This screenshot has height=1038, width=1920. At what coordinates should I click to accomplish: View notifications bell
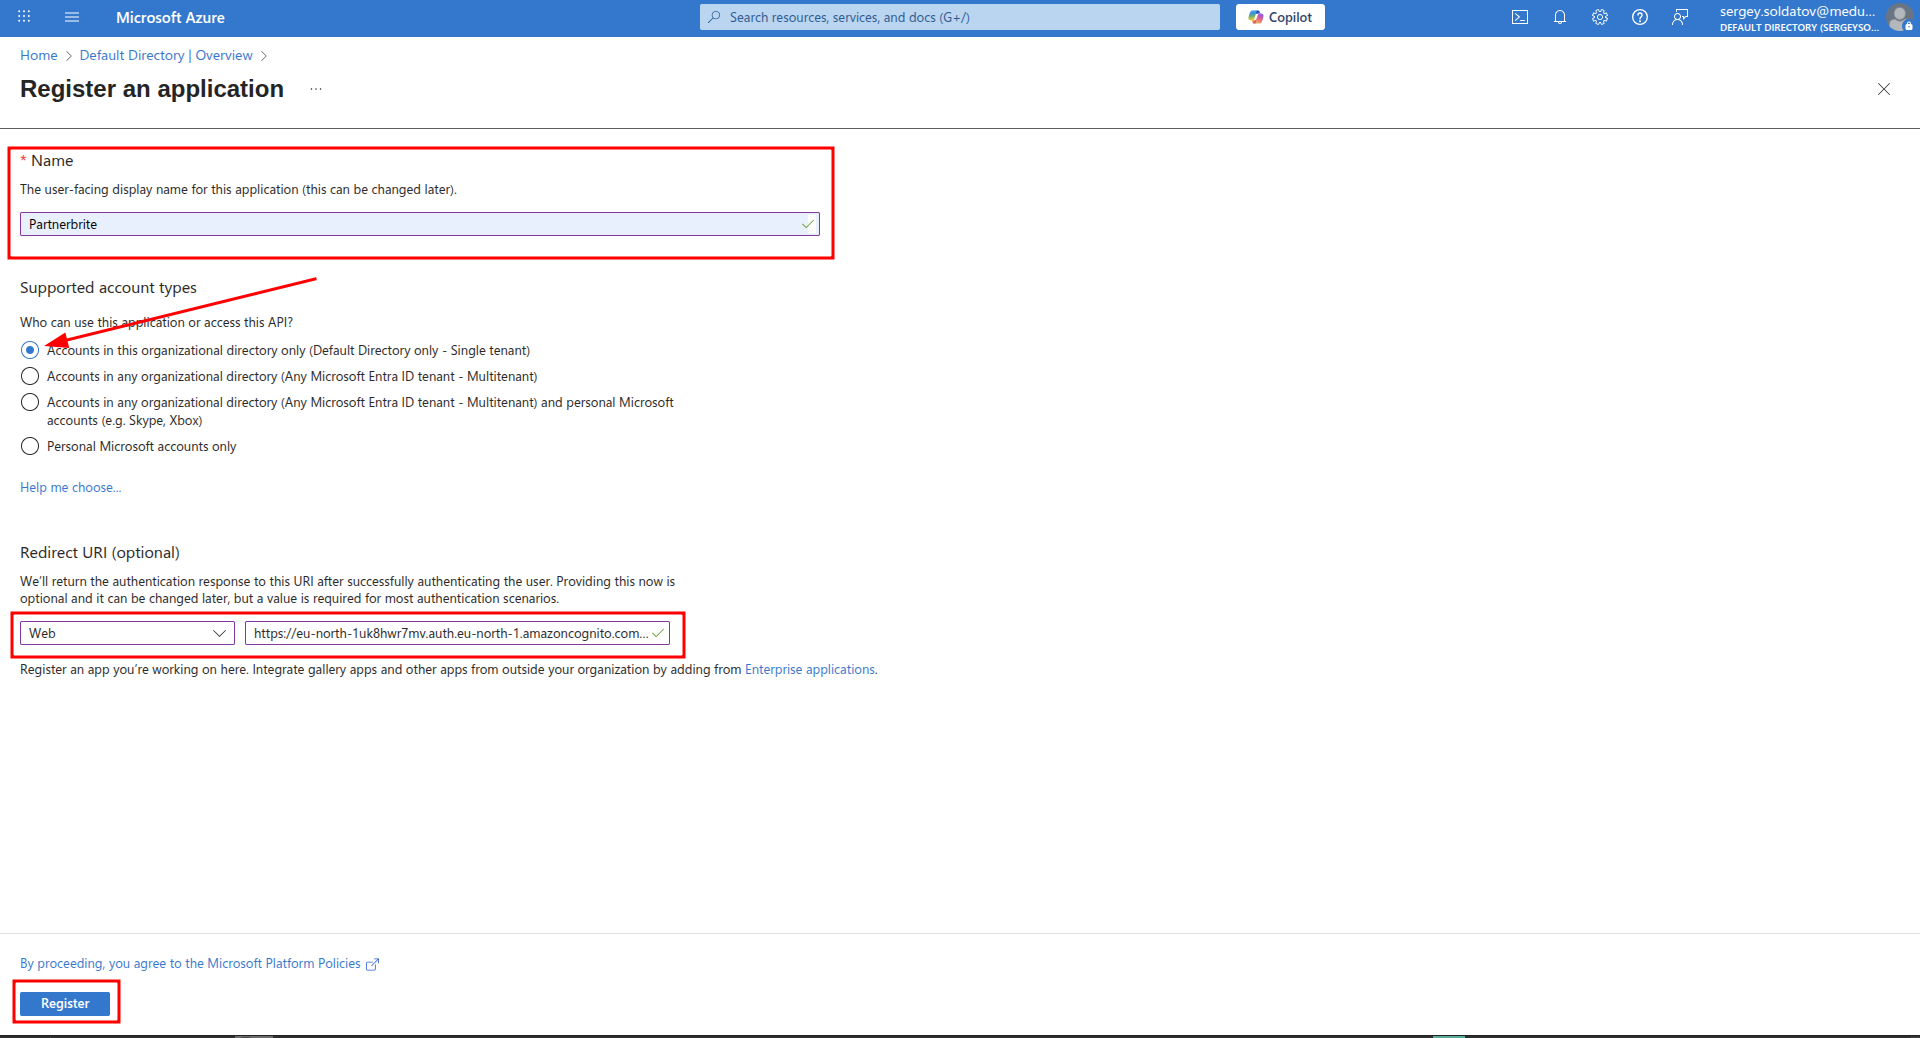(x=1560, y=17)
